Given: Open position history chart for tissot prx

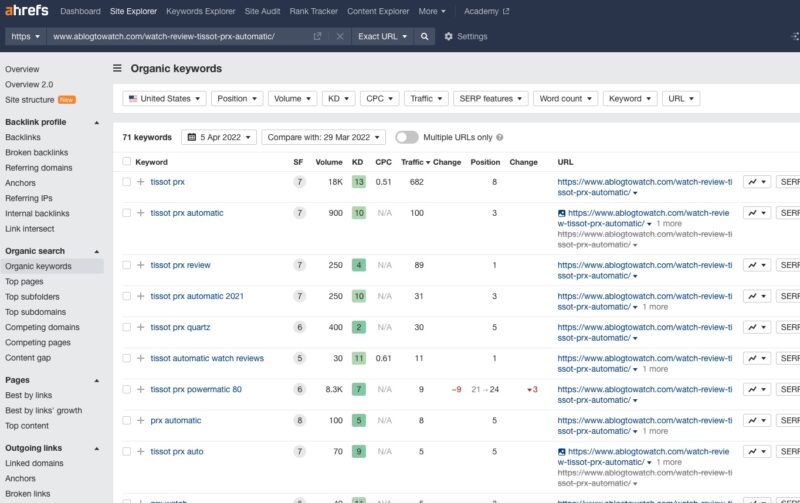Looking at the screenshot, I should click(757, 182).
